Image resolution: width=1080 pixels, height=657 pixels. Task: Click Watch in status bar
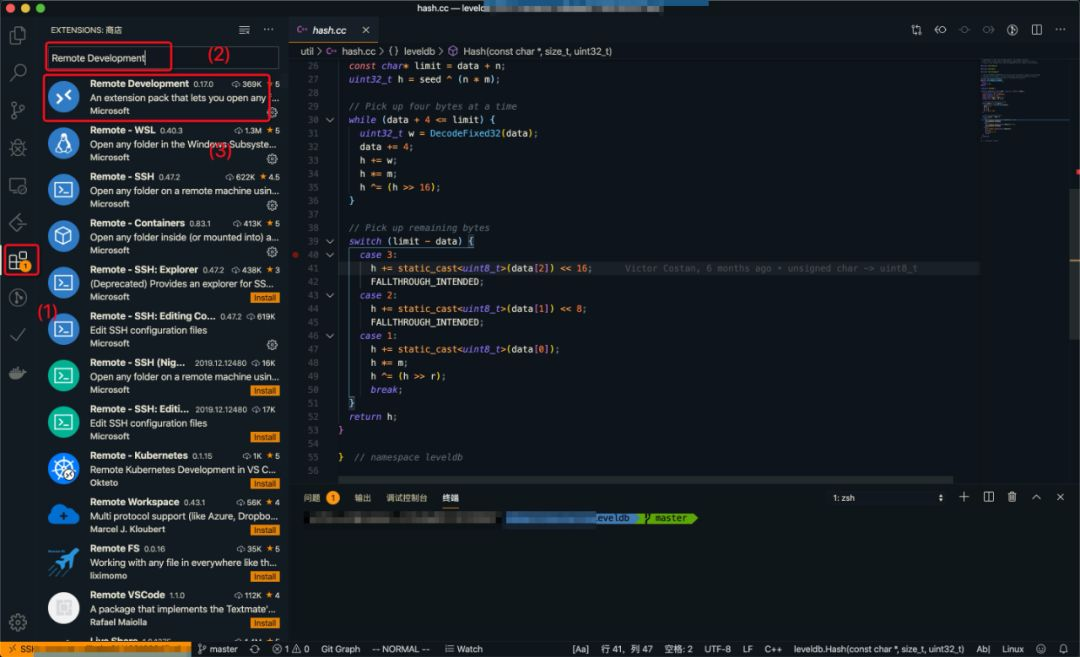coord(464,649)
